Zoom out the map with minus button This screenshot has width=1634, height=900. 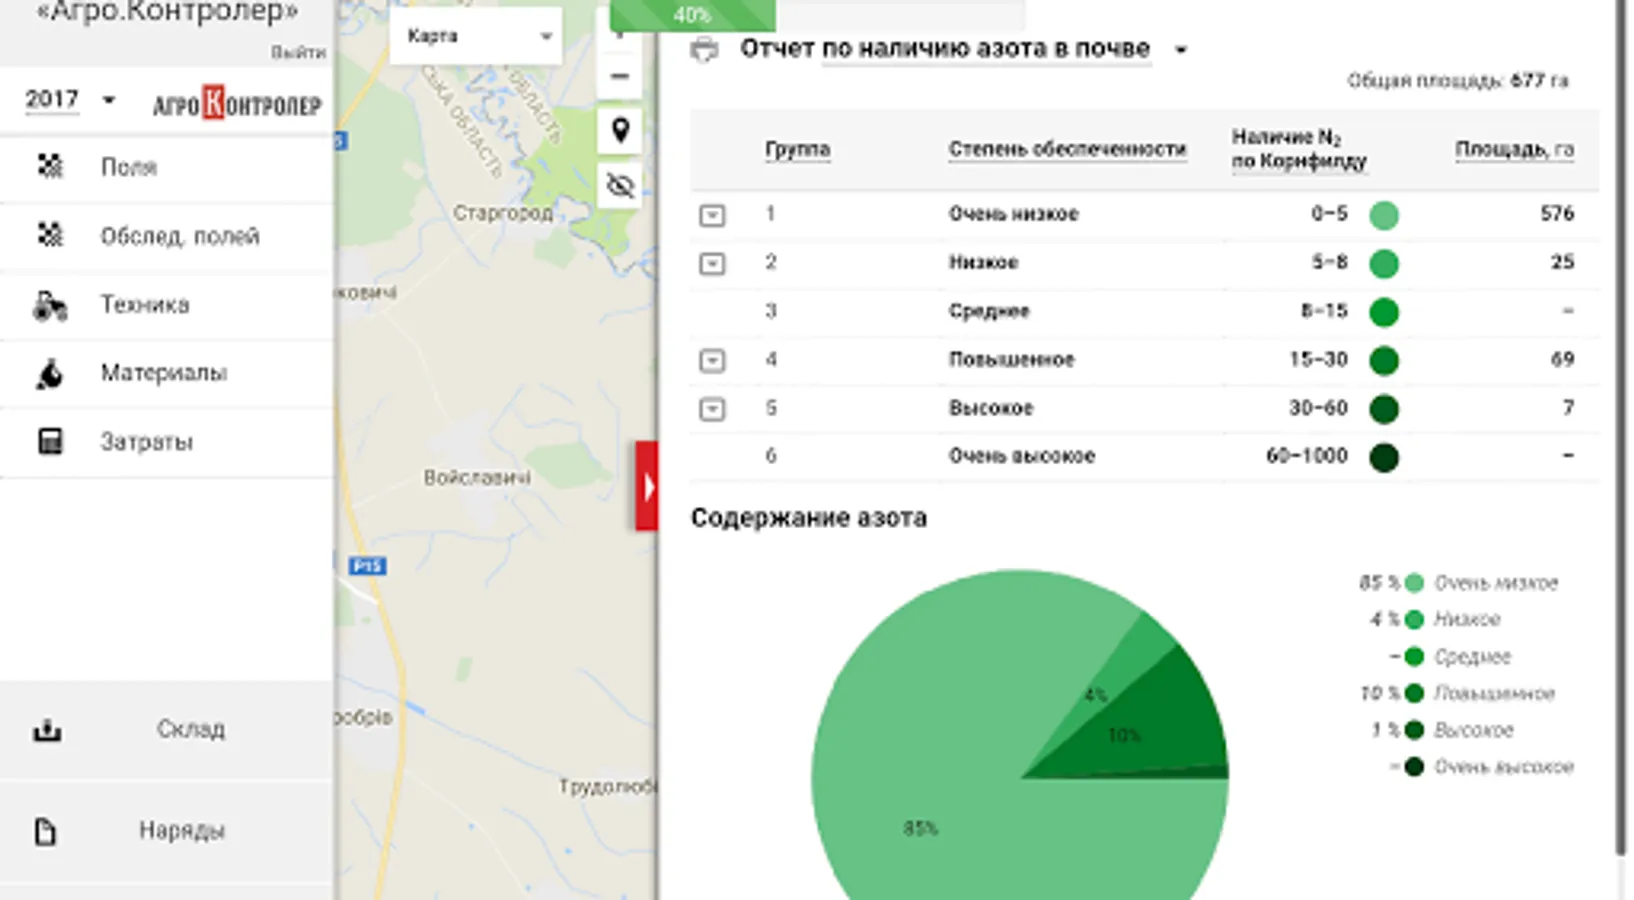620,76
